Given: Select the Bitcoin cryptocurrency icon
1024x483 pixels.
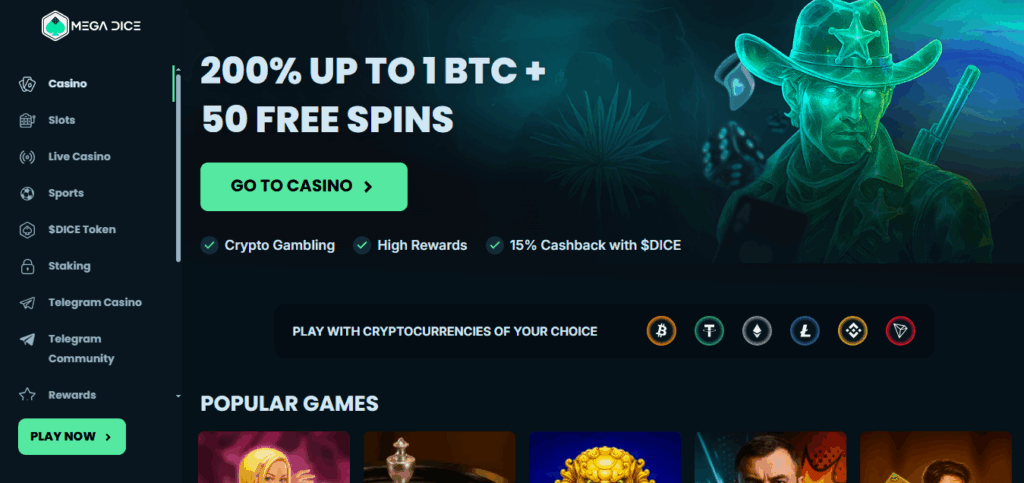Looking at the screenshot, I should tap(661, 331).
